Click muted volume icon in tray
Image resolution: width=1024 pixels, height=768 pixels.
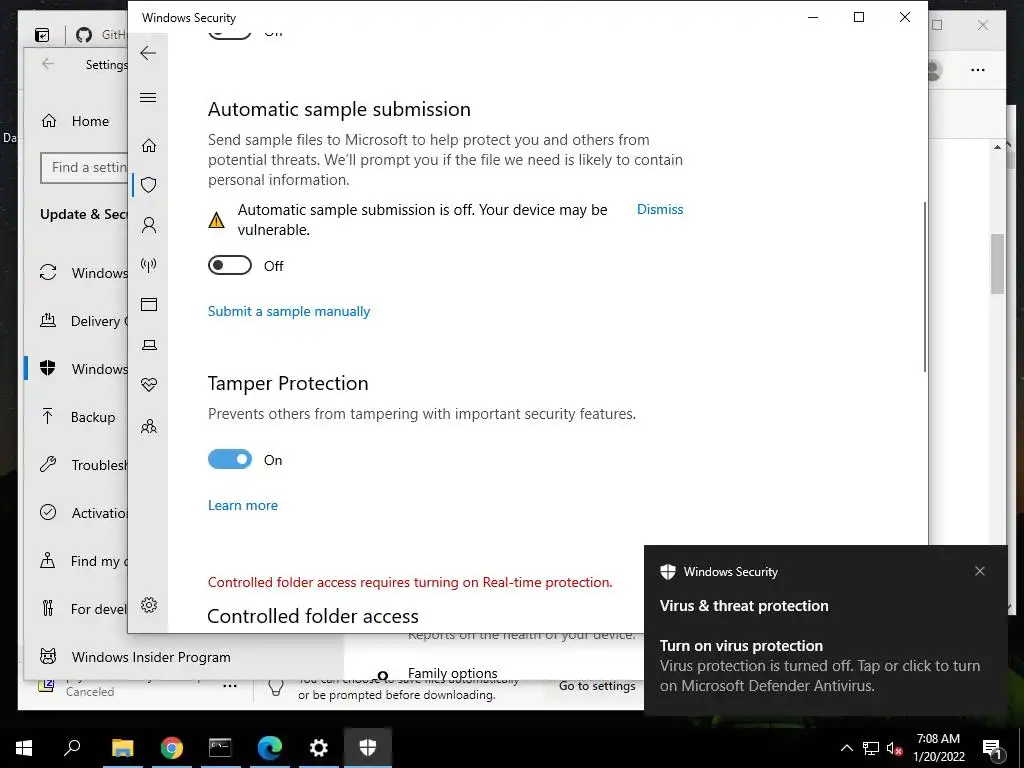[894, 748]
